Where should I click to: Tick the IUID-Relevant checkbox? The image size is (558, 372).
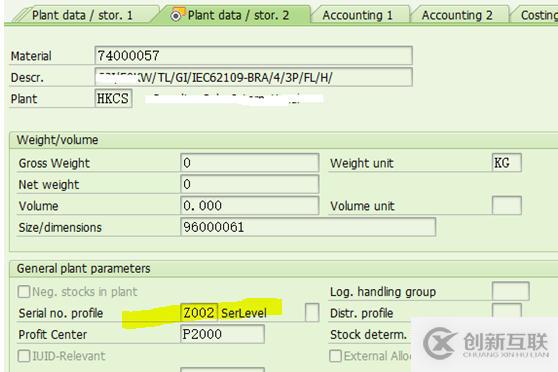[24, 356]
